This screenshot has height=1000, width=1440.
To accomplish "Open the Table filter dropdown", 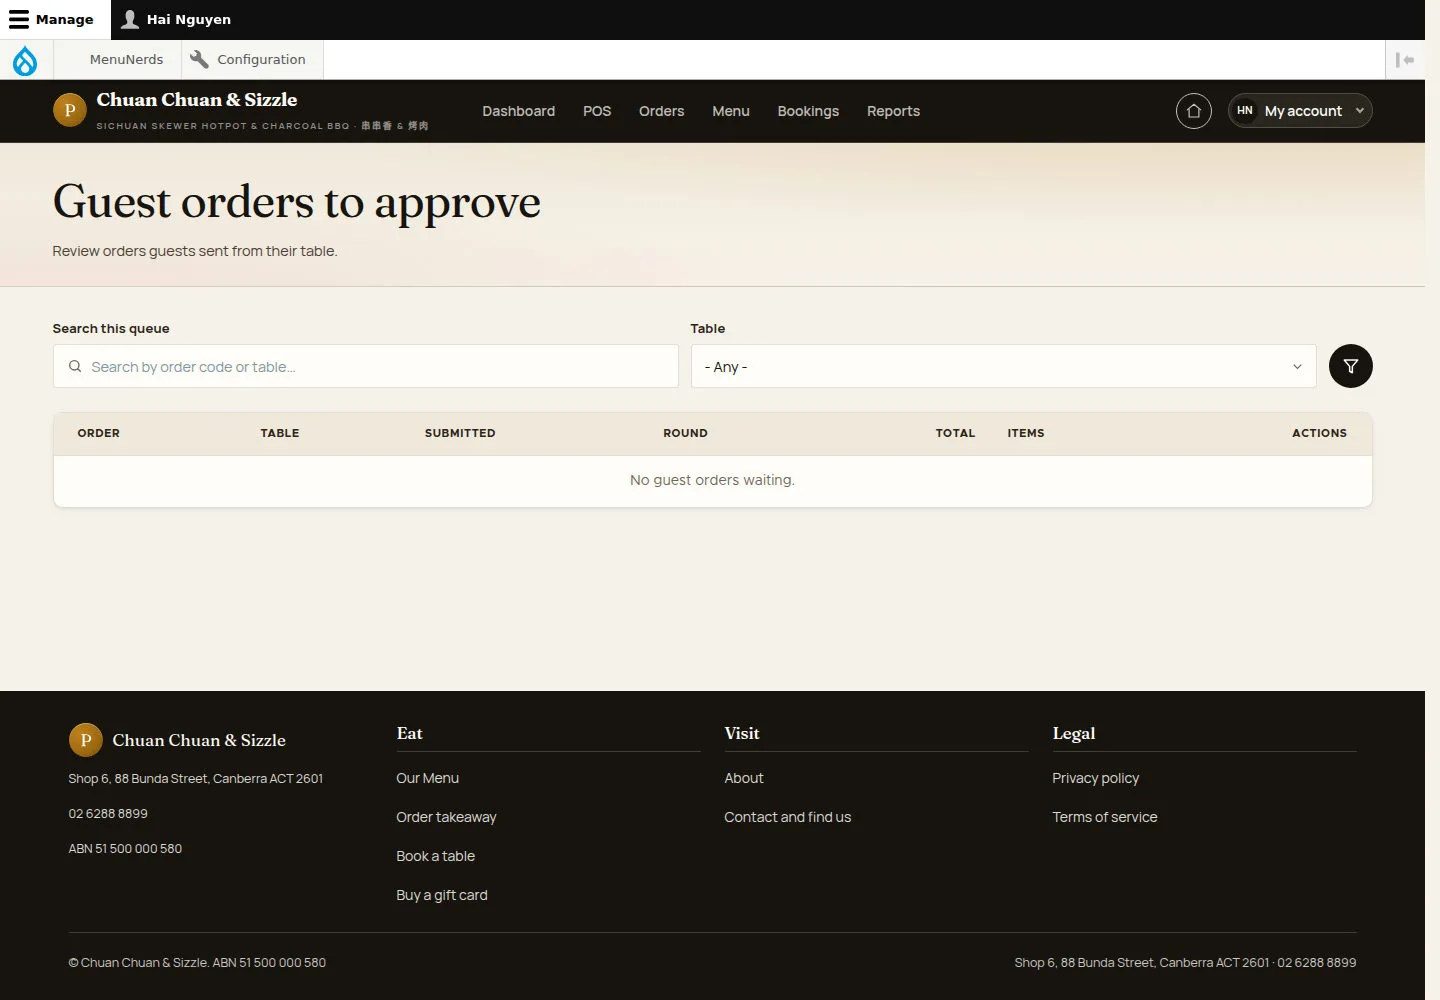I will [x=1003, y=366].
